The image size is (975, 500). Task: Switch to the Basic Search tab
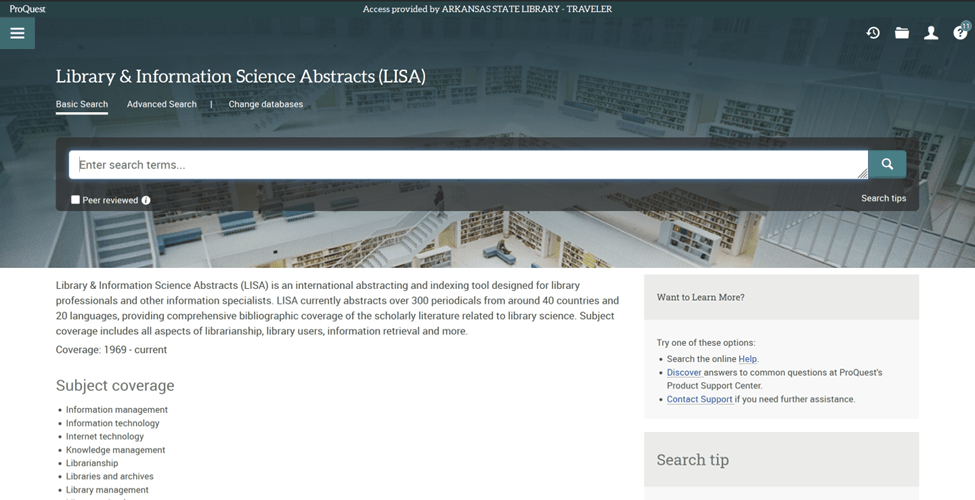click(82, 104)
